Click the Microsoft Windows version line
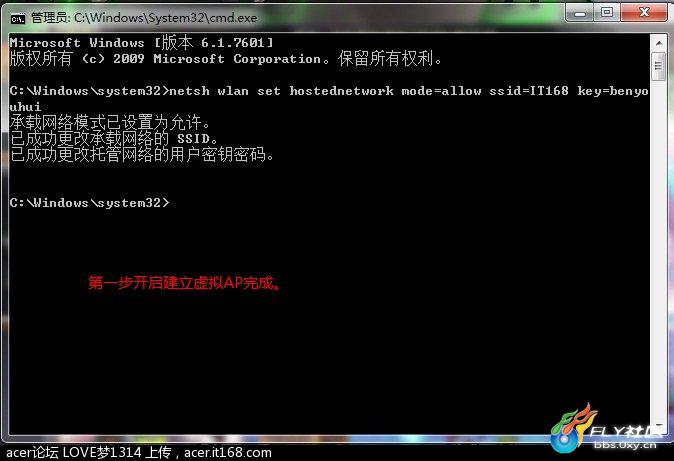Screen dimensions: 674x461 tap(141, 43)
